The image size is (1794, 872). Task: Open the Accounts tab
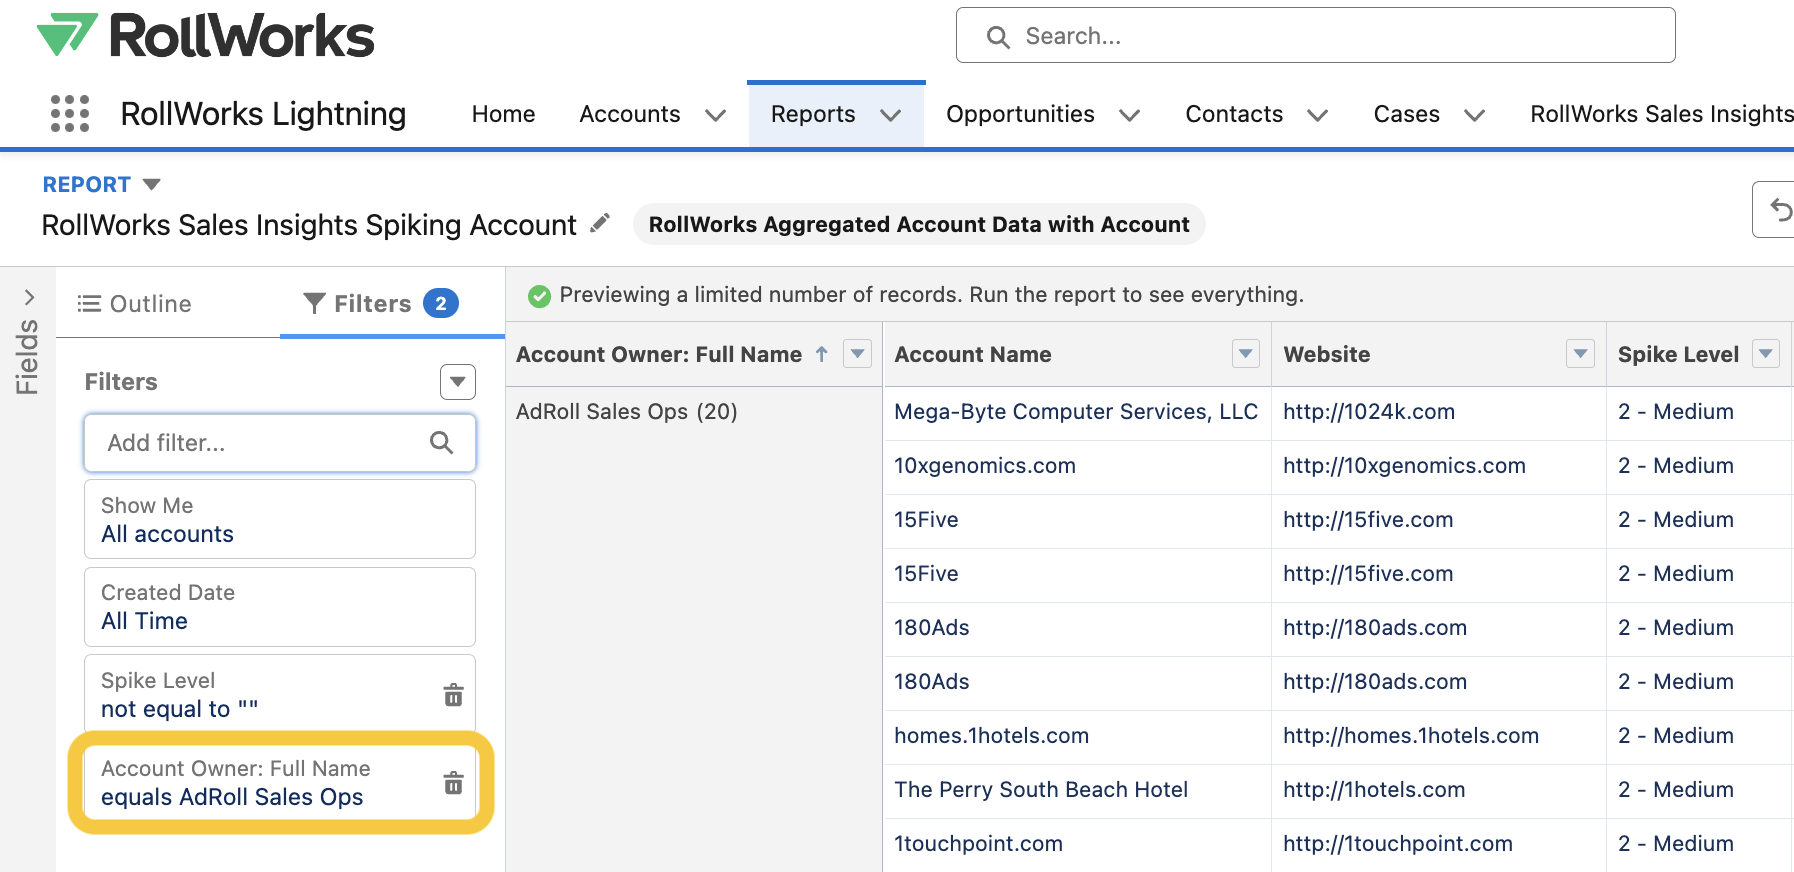(630, 114)
